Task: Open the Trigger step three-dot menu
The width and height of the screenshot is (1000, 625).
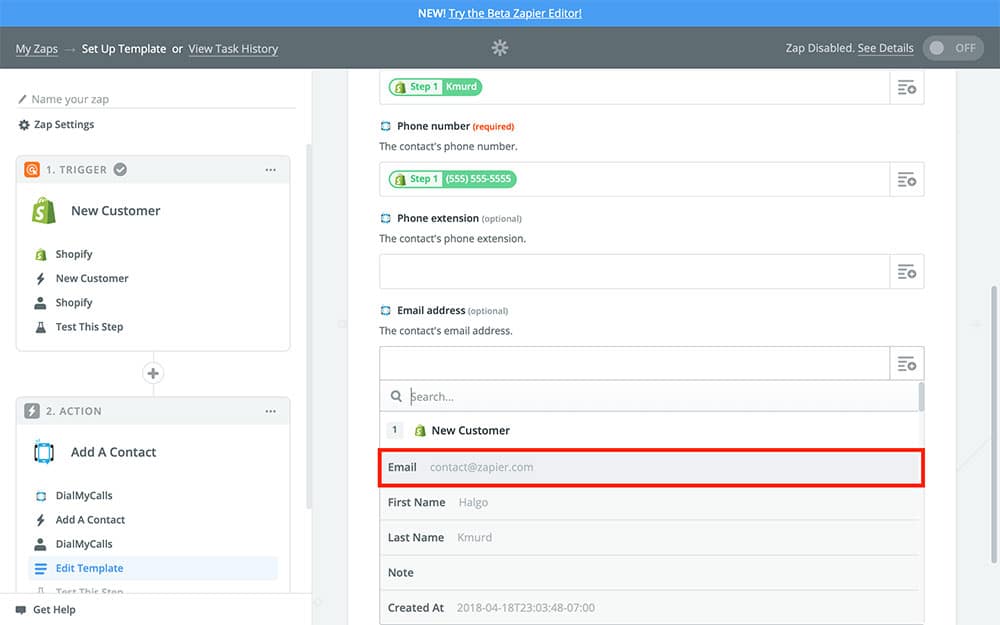Action: (270, 170)
